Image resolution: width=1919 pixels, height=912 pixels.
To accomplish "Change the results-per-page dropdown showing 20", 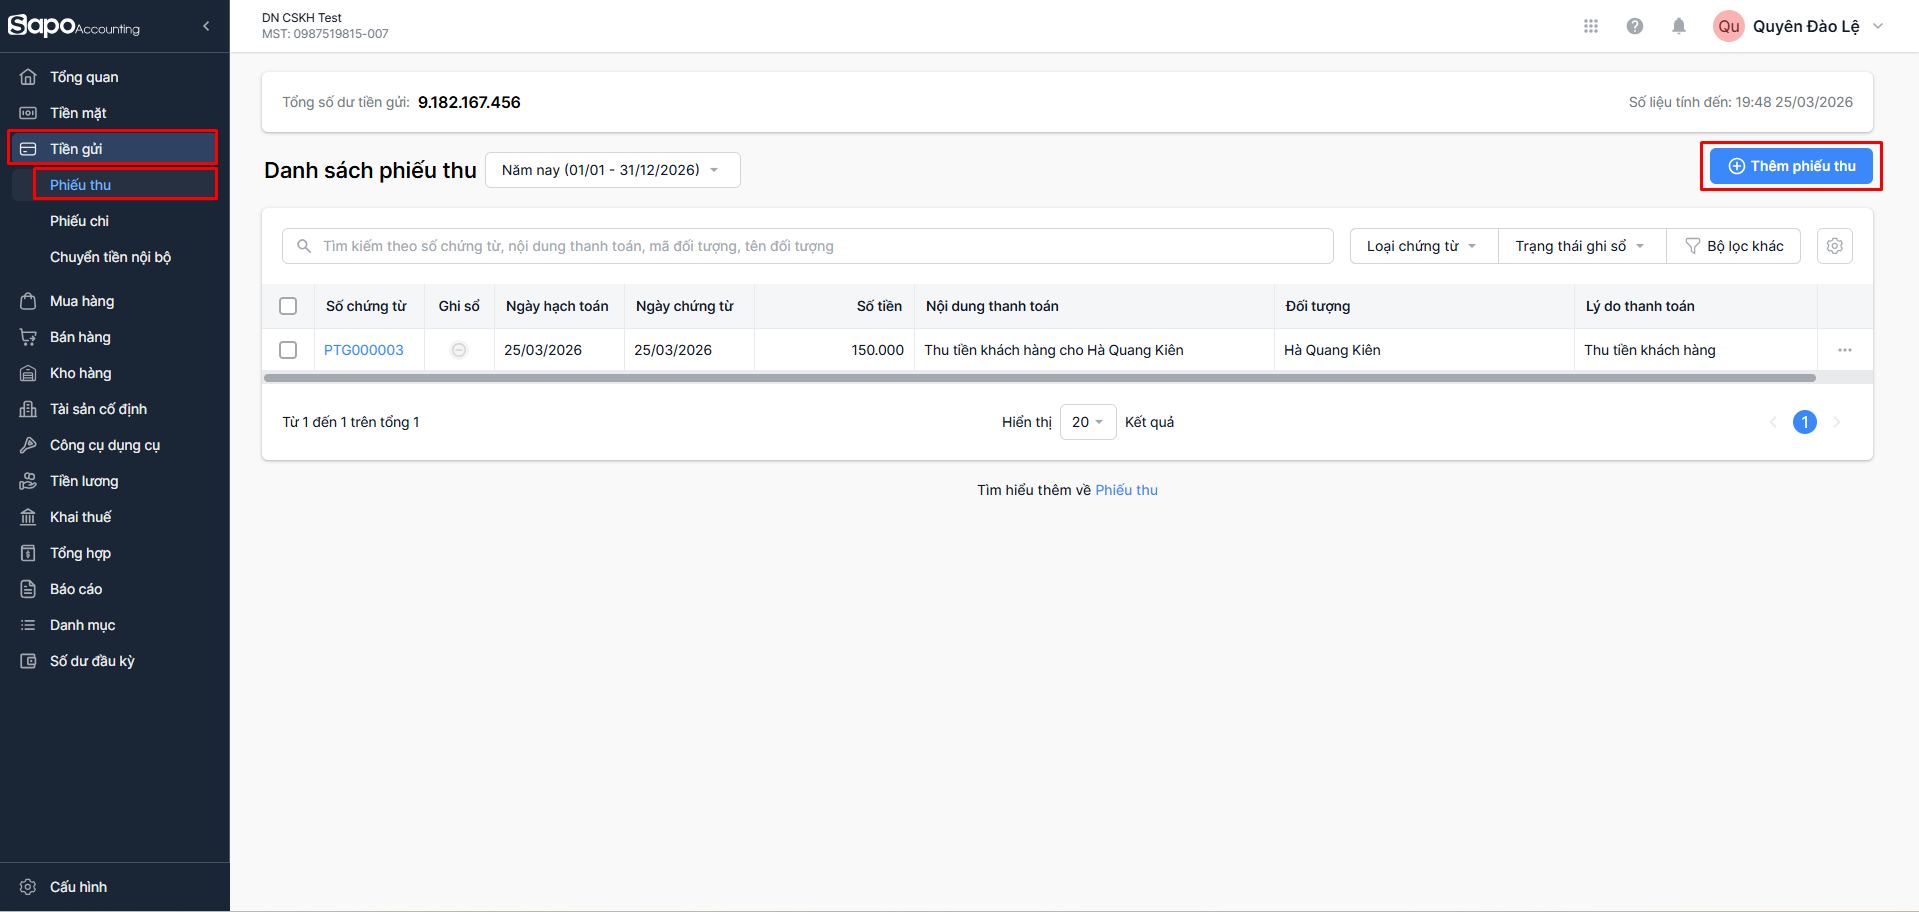I will tap(1087, 422).
